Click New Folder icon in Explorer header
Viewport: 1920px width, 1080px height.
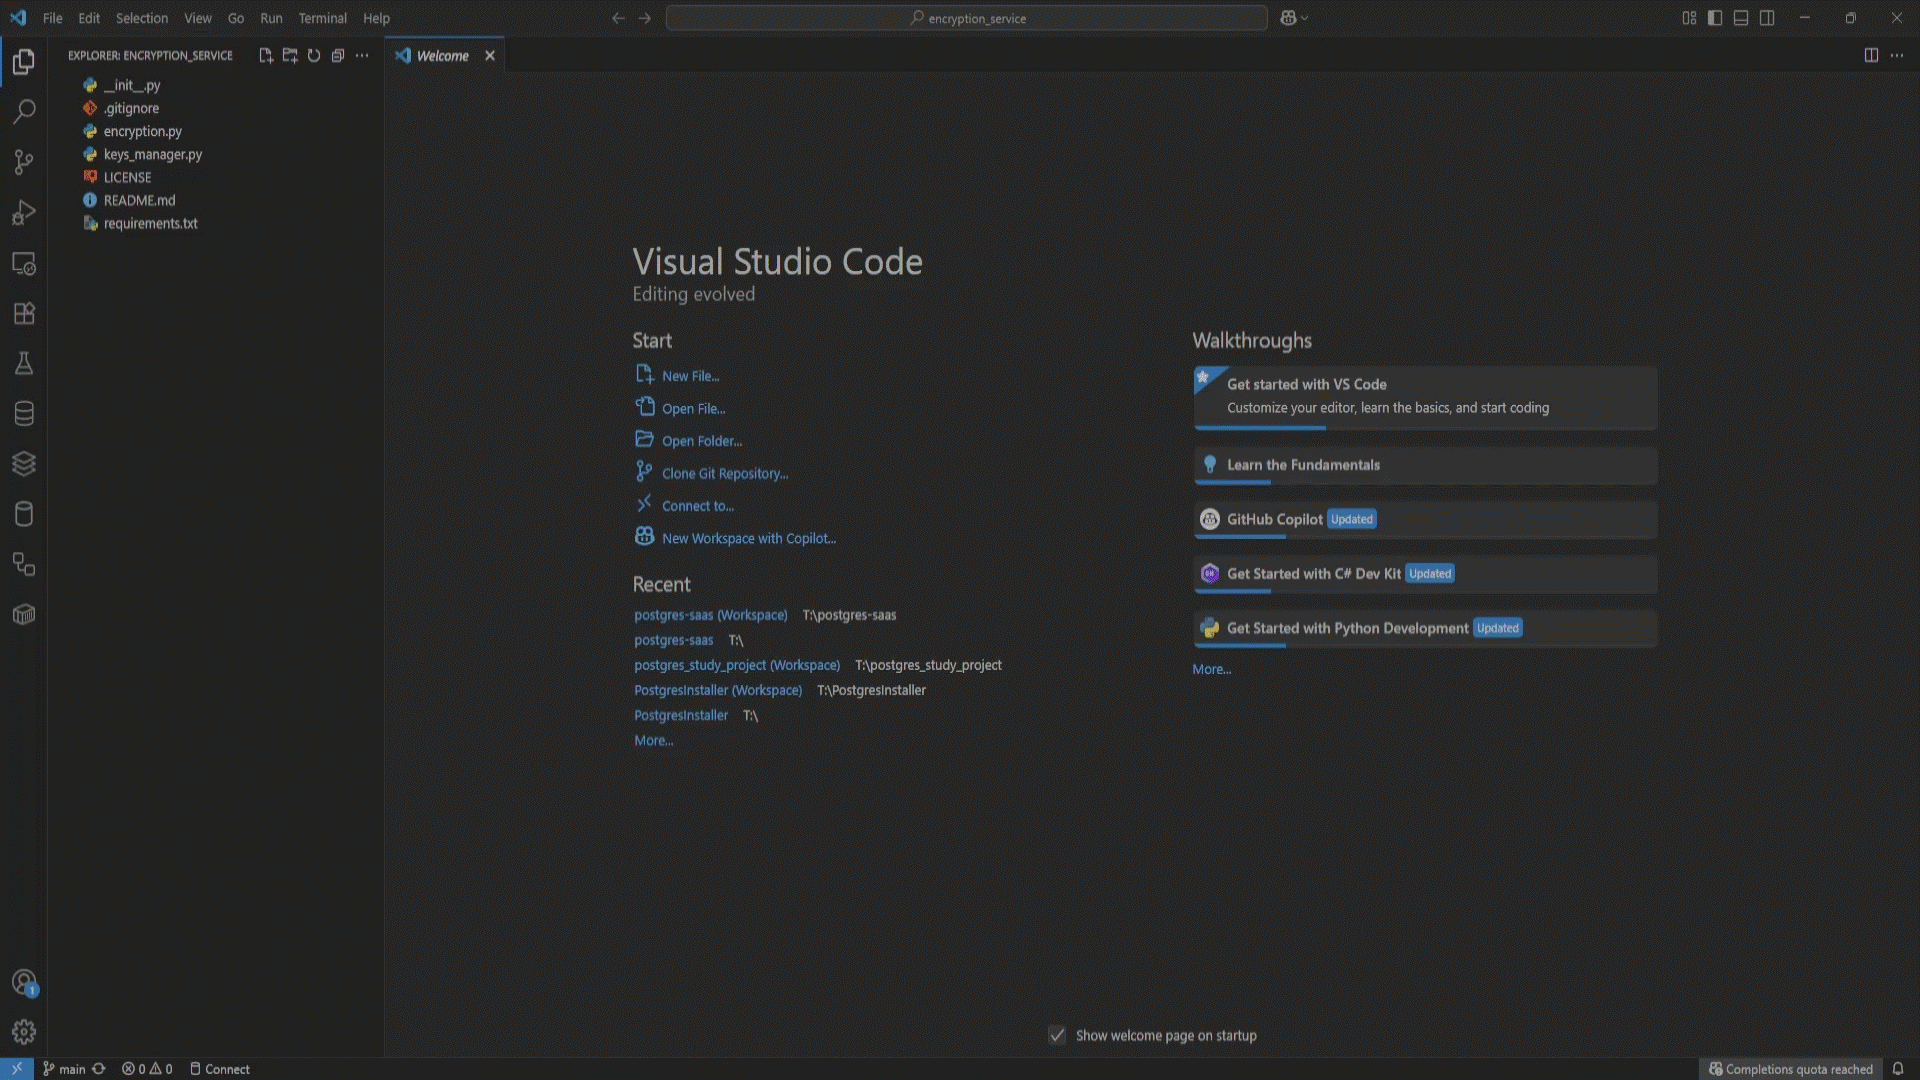[x=290, y=56]
